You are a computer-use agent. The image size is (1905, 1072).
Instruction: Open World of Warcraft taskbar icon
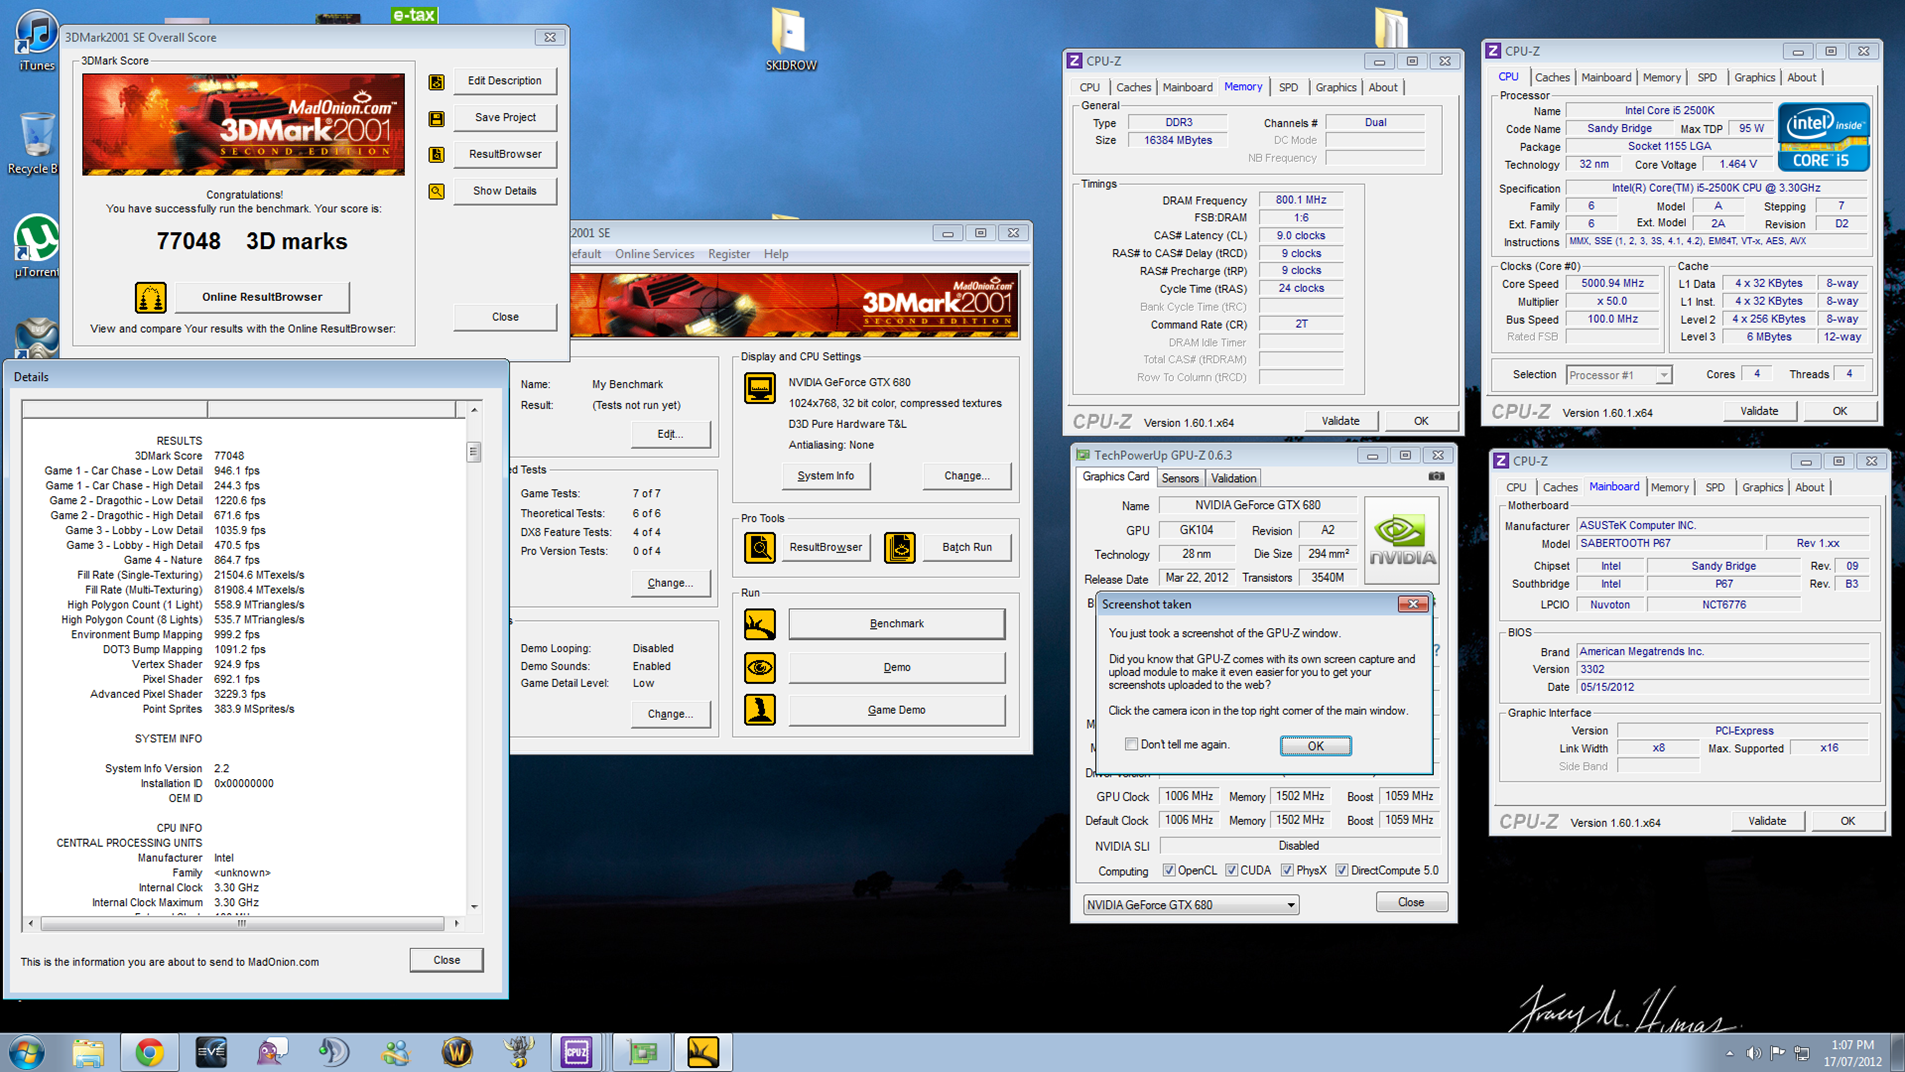pyautogui.click(x=457, y=1052)
